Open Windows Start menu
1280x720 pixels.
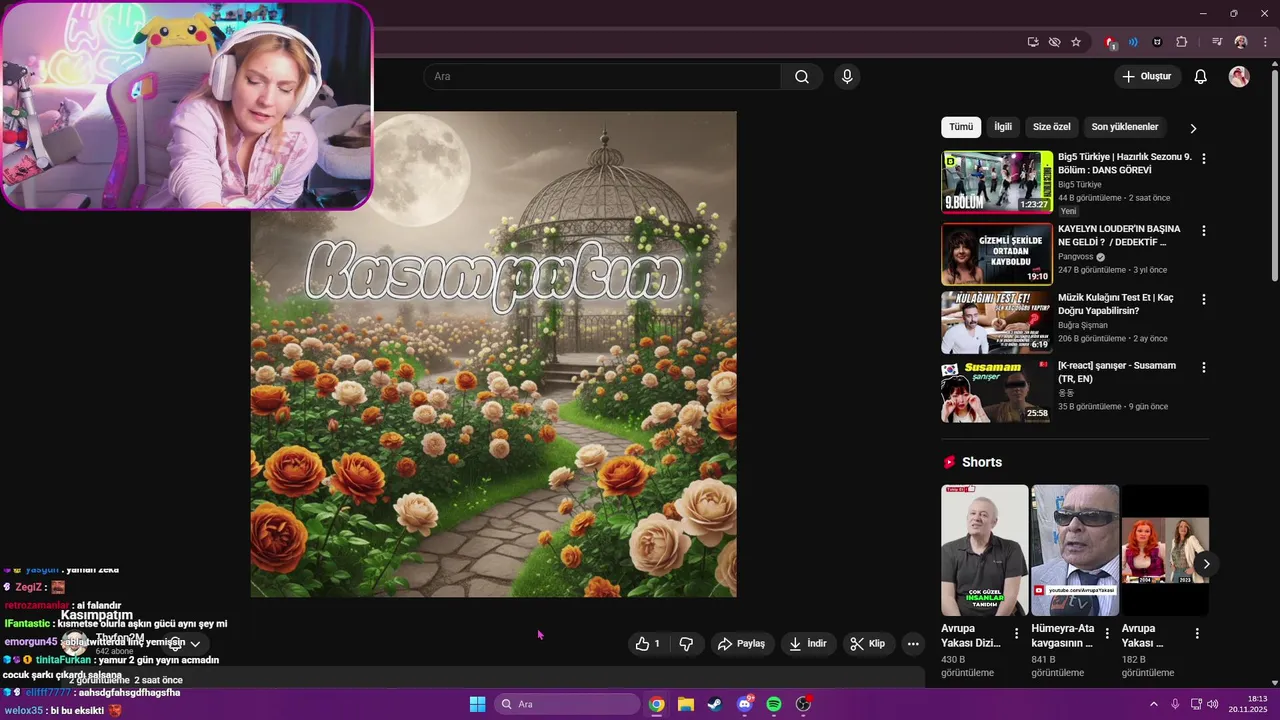point(477,704)
